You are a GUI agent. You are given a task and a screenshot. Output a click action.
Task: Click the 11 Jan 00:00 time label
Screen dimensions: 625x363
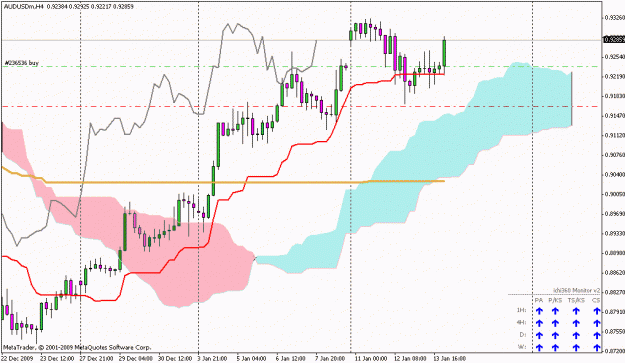(370, 359)
